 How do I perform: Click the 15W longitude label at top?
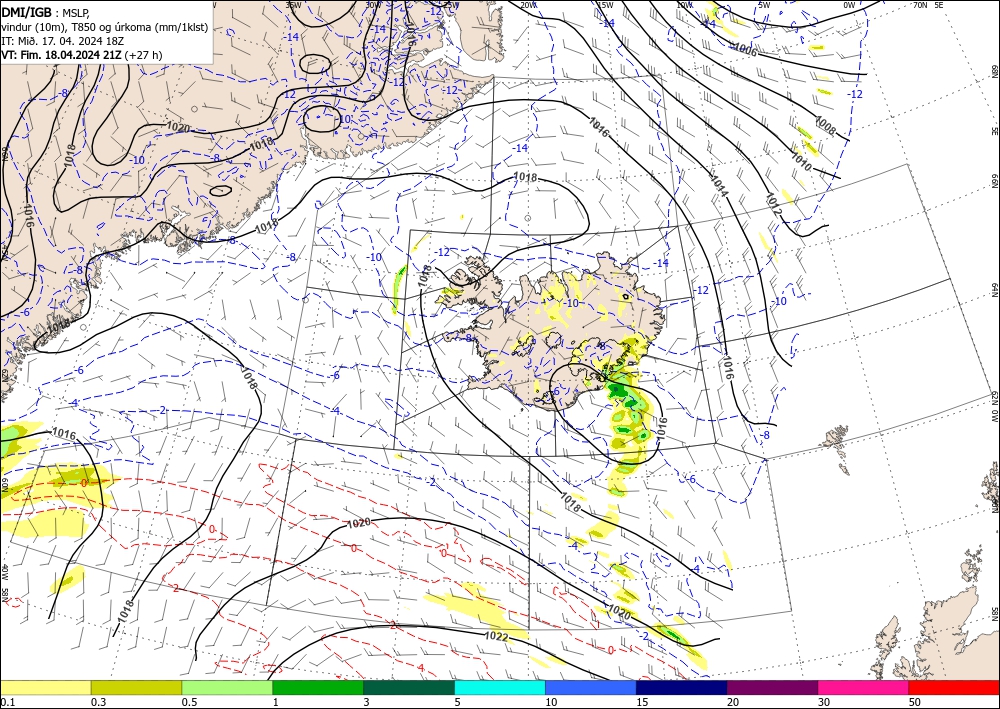tap(605, 5)
